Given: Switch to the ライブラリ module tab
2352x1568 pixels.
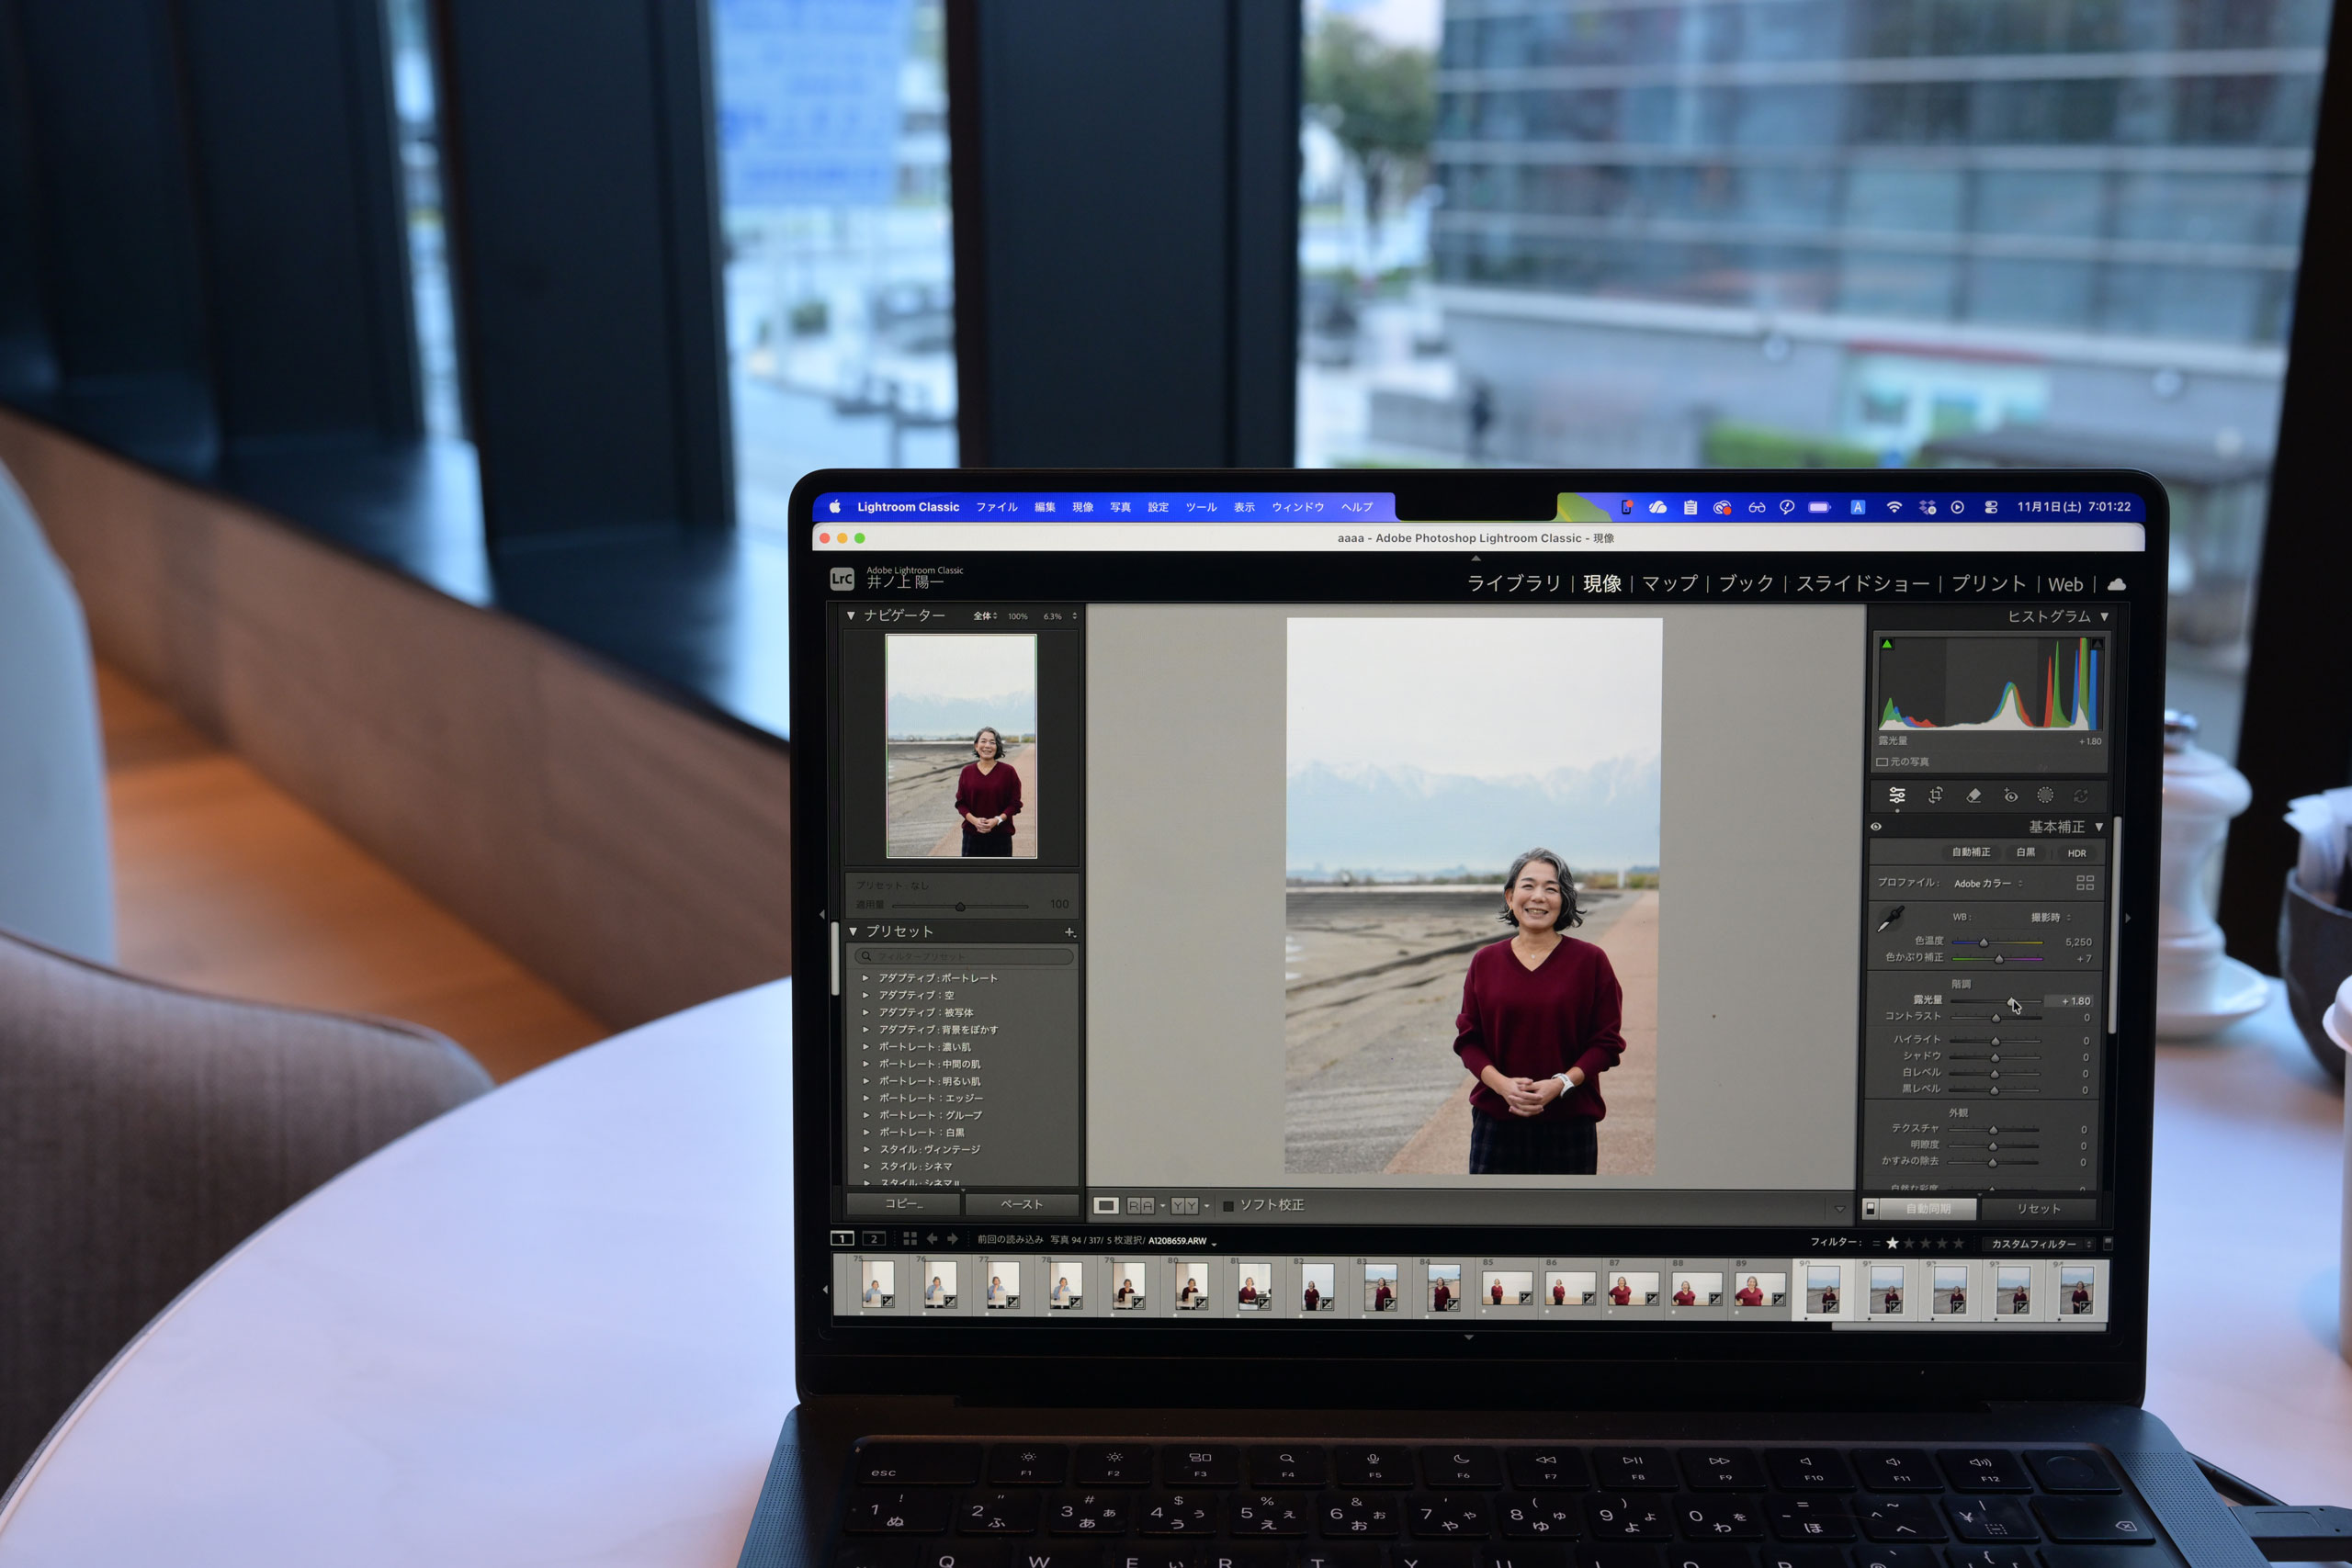Looking at the screenshot, I should coord(1513,584).
